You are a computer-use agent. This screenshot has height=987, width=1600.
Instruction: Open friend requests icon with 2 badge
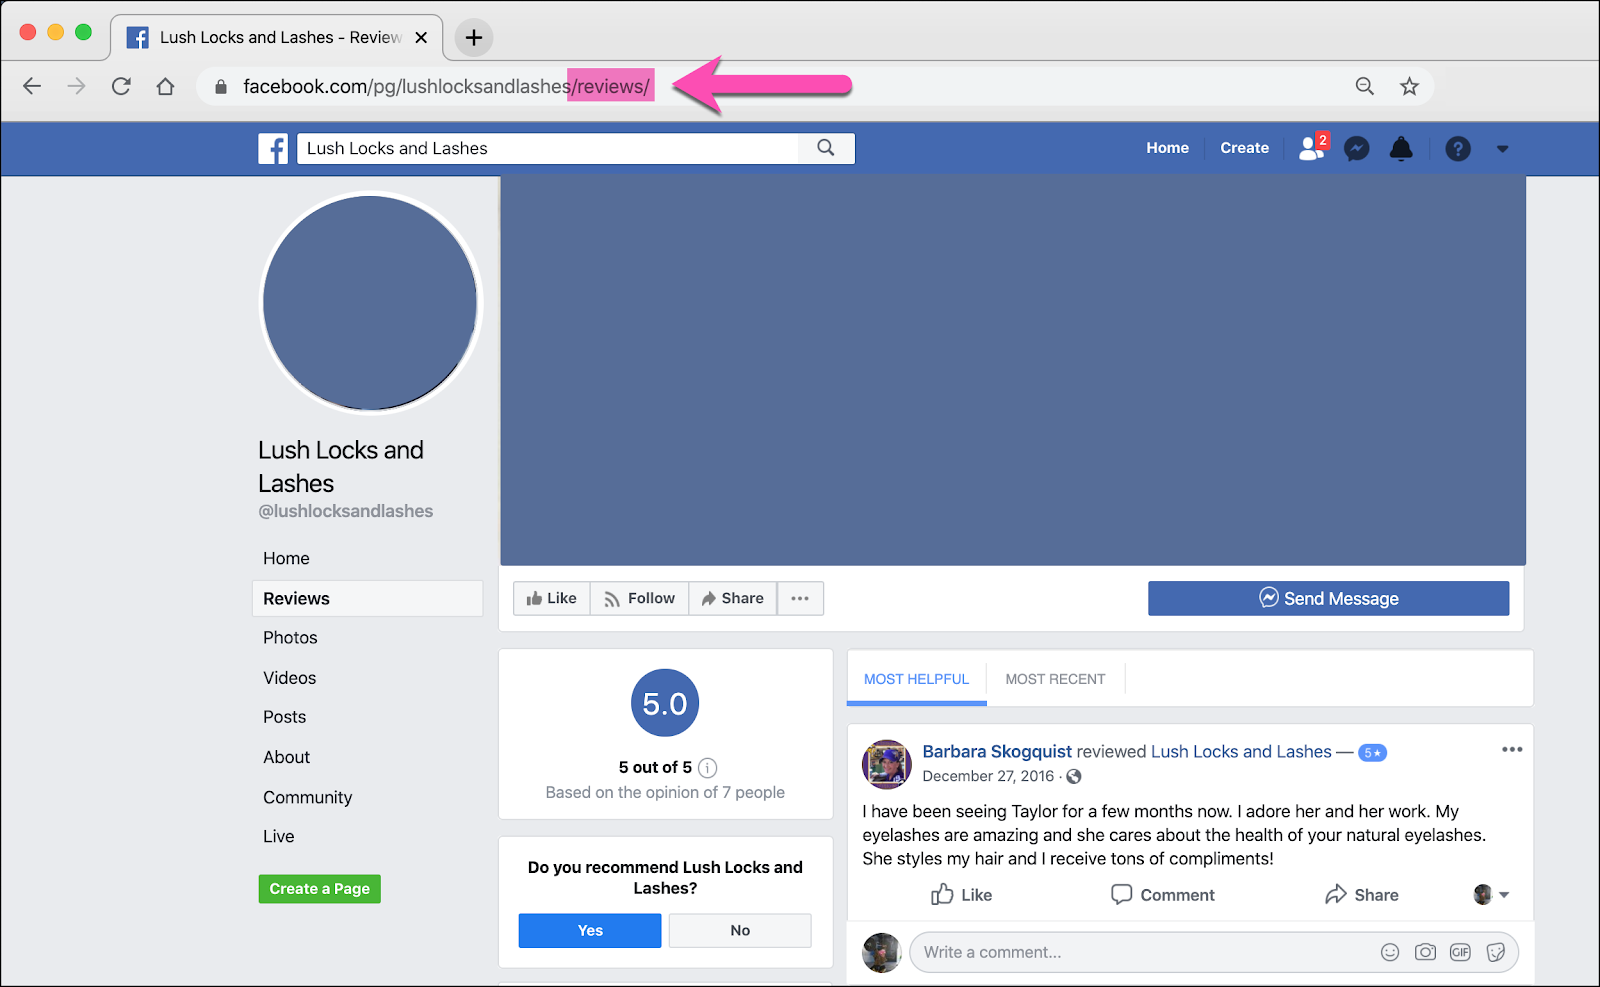[1312, 148]
